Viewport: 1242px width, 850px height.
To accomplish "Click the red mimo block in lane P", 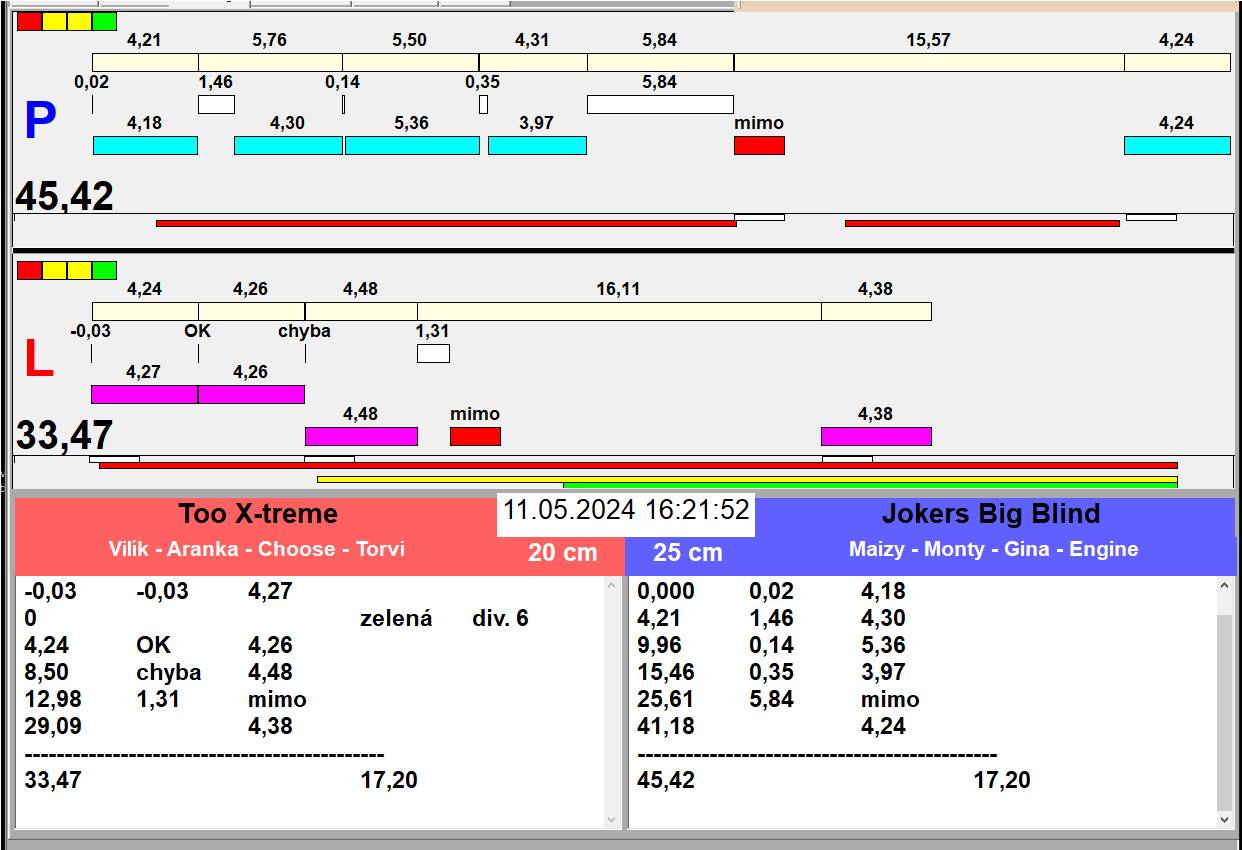I will 759,145.
